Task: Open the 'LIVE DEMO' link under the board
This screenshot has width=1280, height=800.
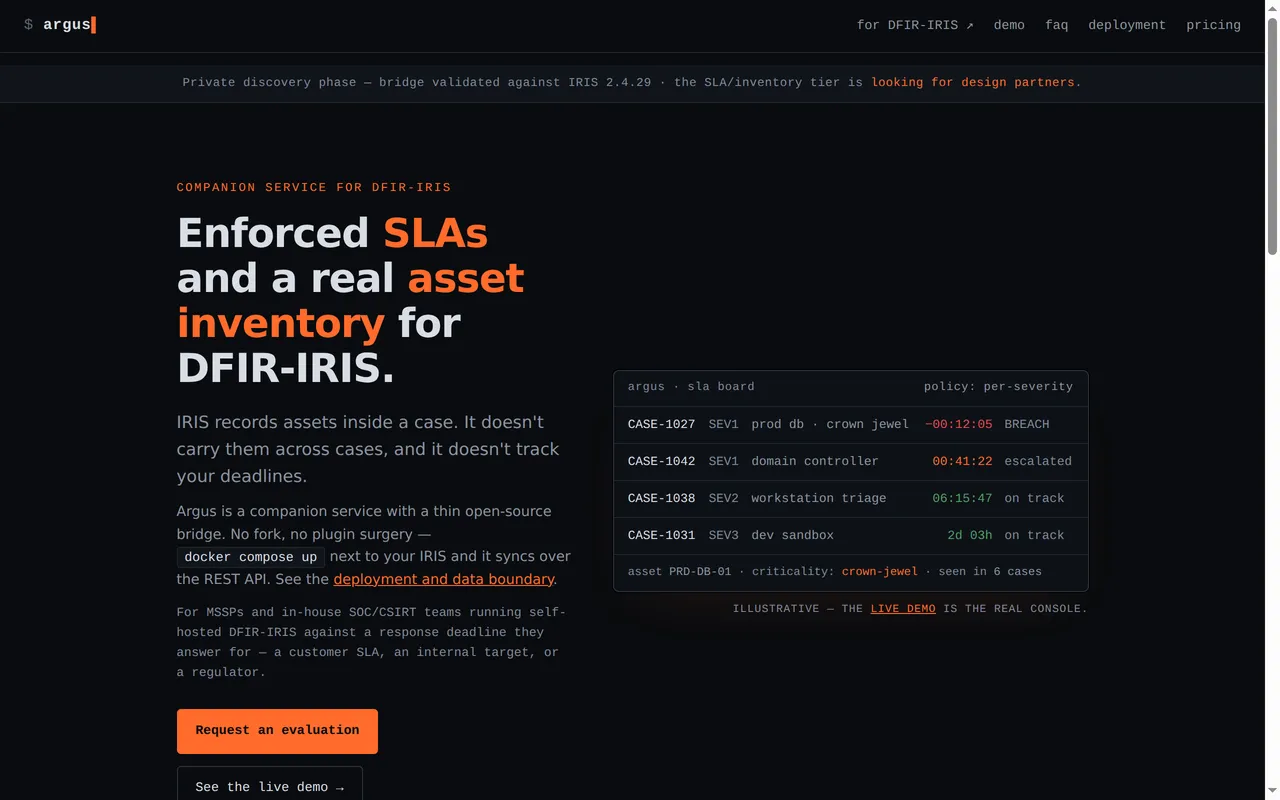Action: (x=903, y=608)
